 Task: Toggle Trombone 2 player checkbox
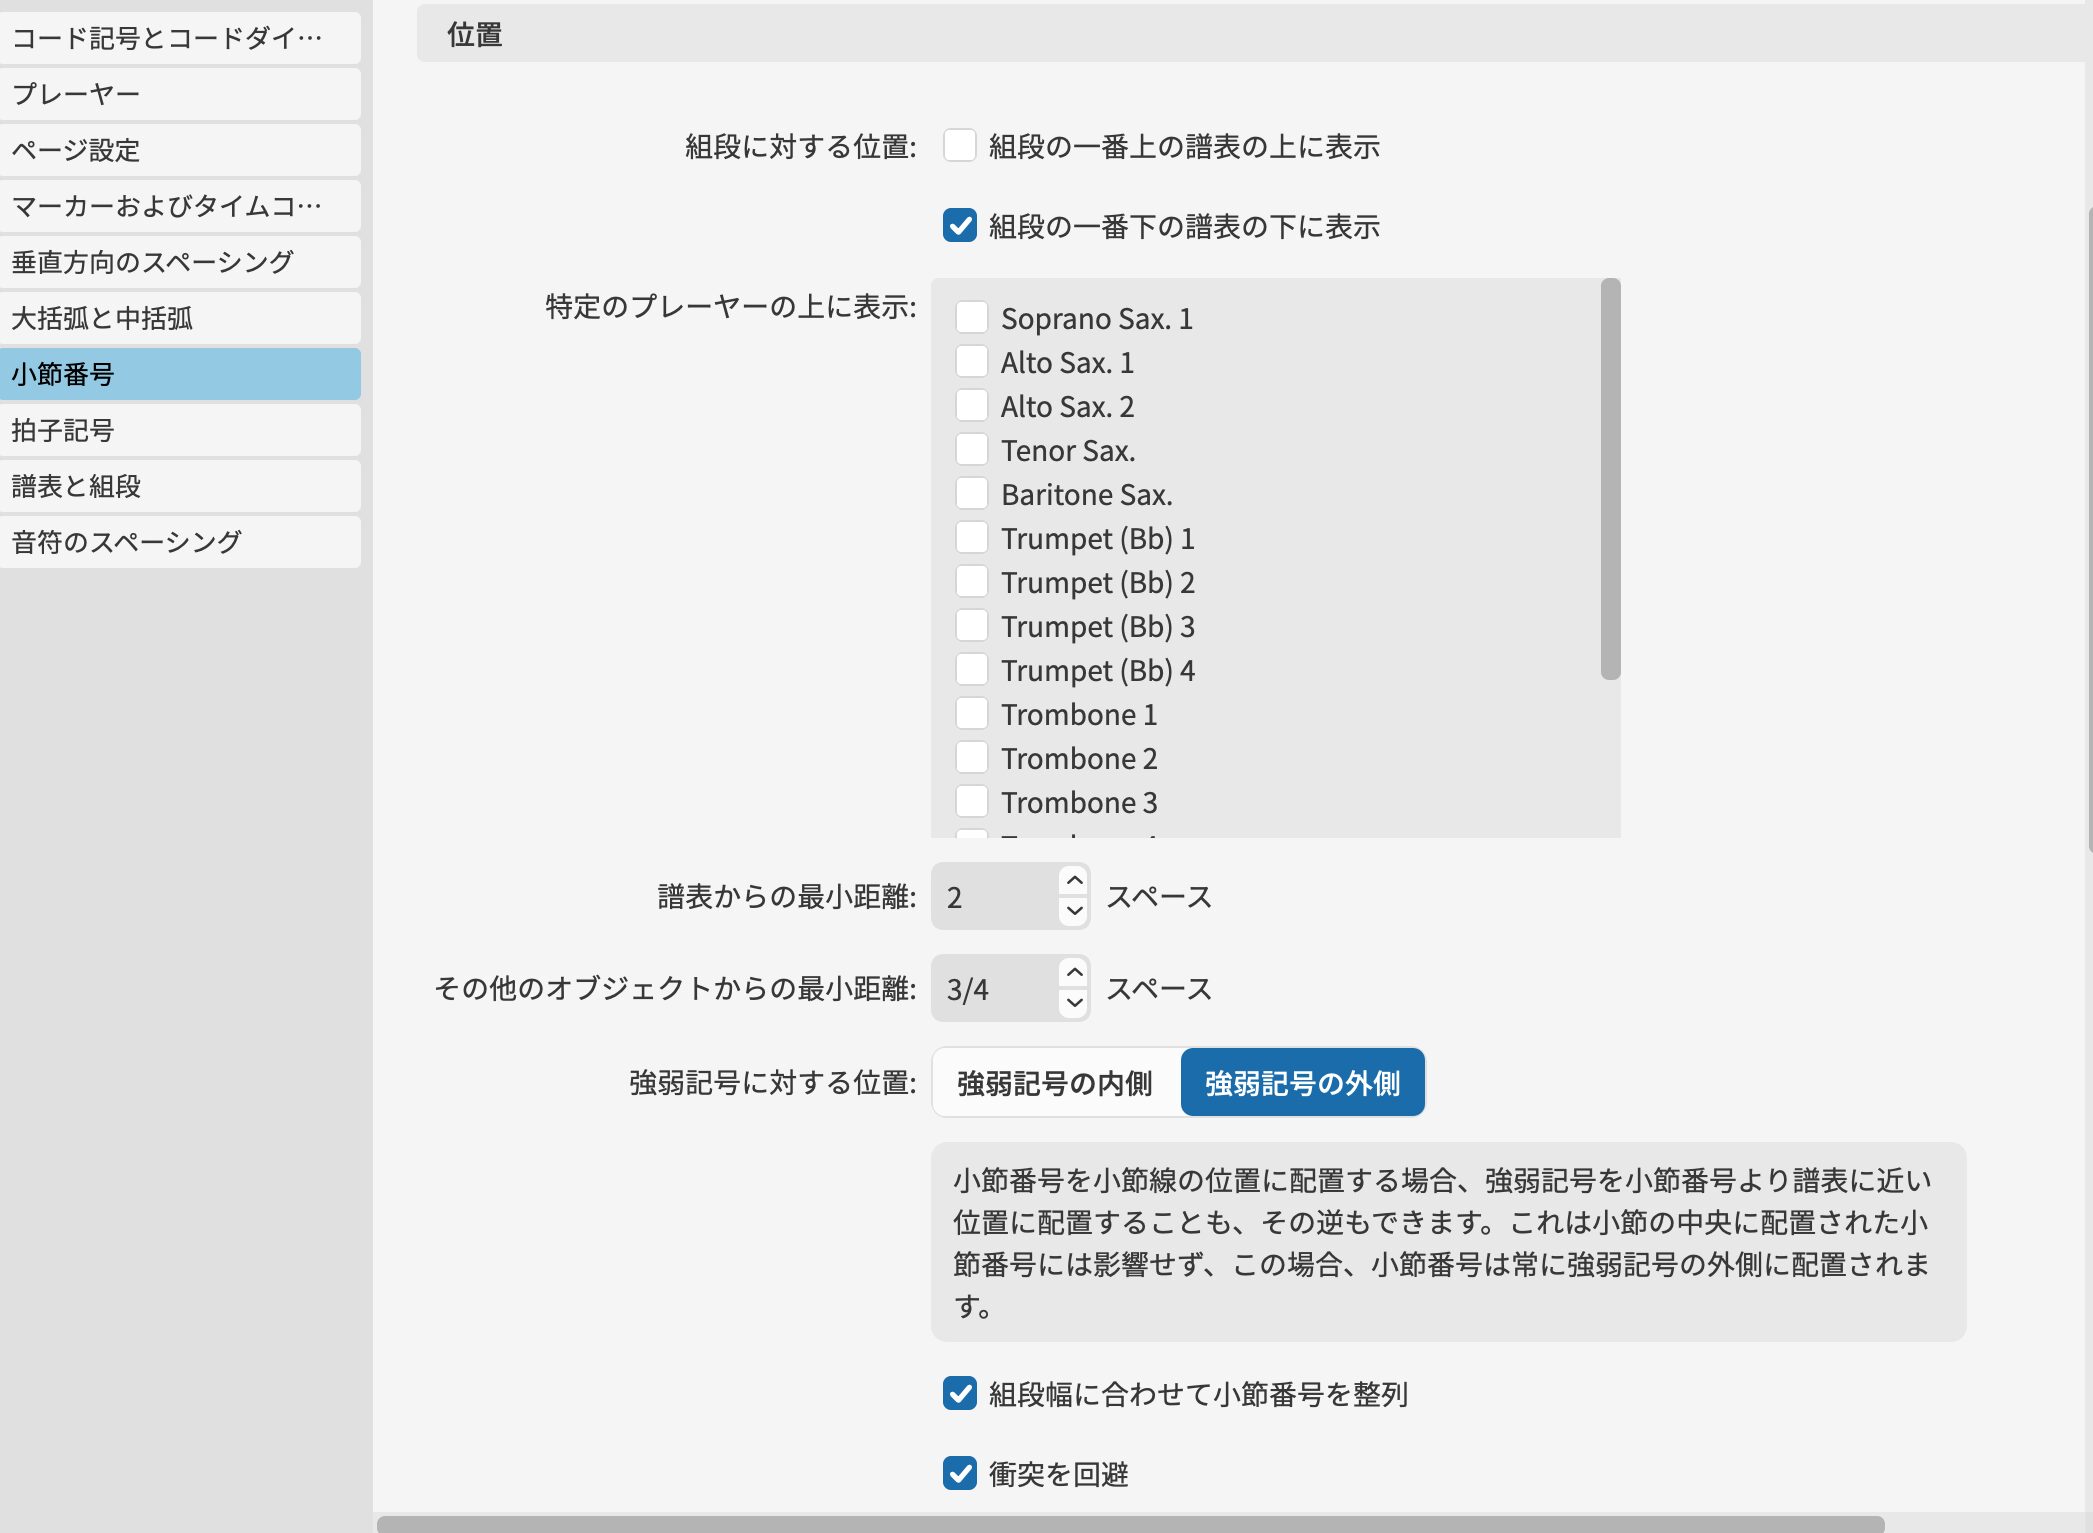click(x=971, y=758)
